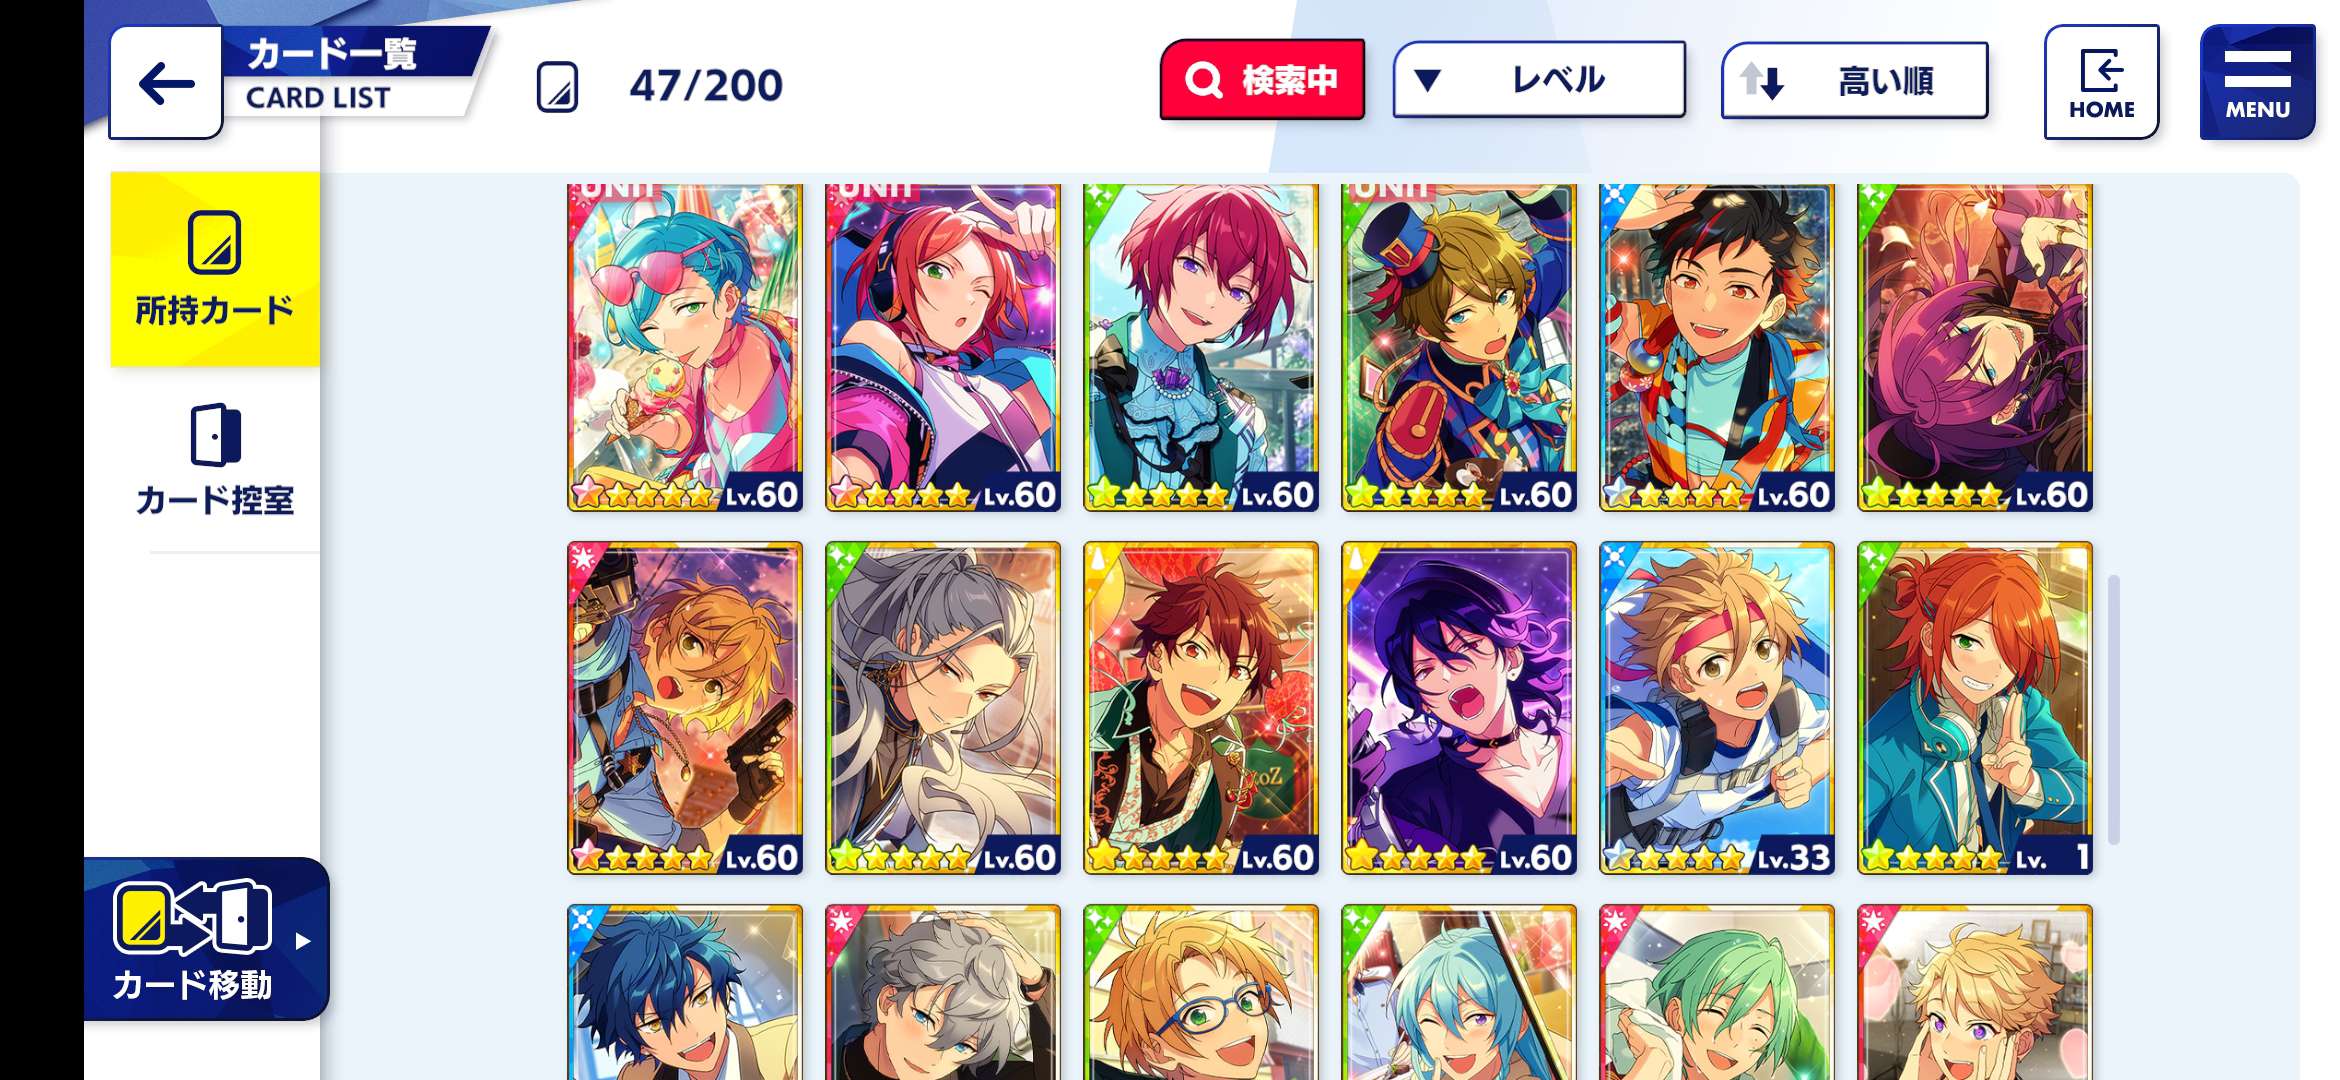Select the blond character holding a pistol card

[x=685, y=708]
